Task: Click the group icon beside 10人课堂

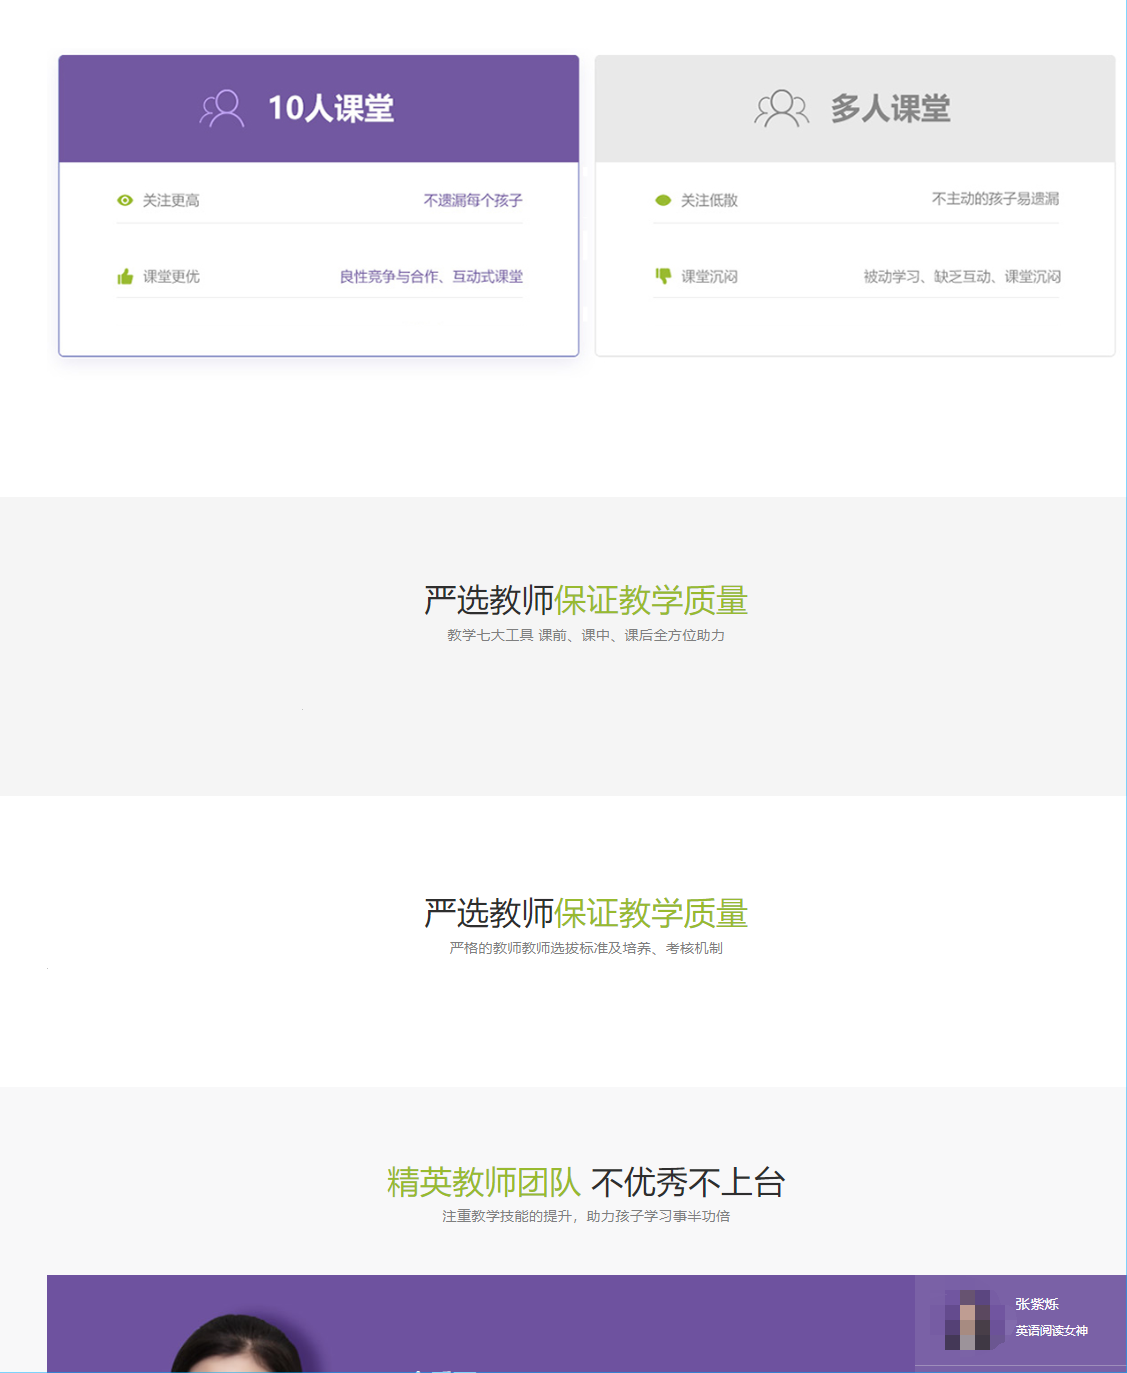Action: [x=221, y=108]
